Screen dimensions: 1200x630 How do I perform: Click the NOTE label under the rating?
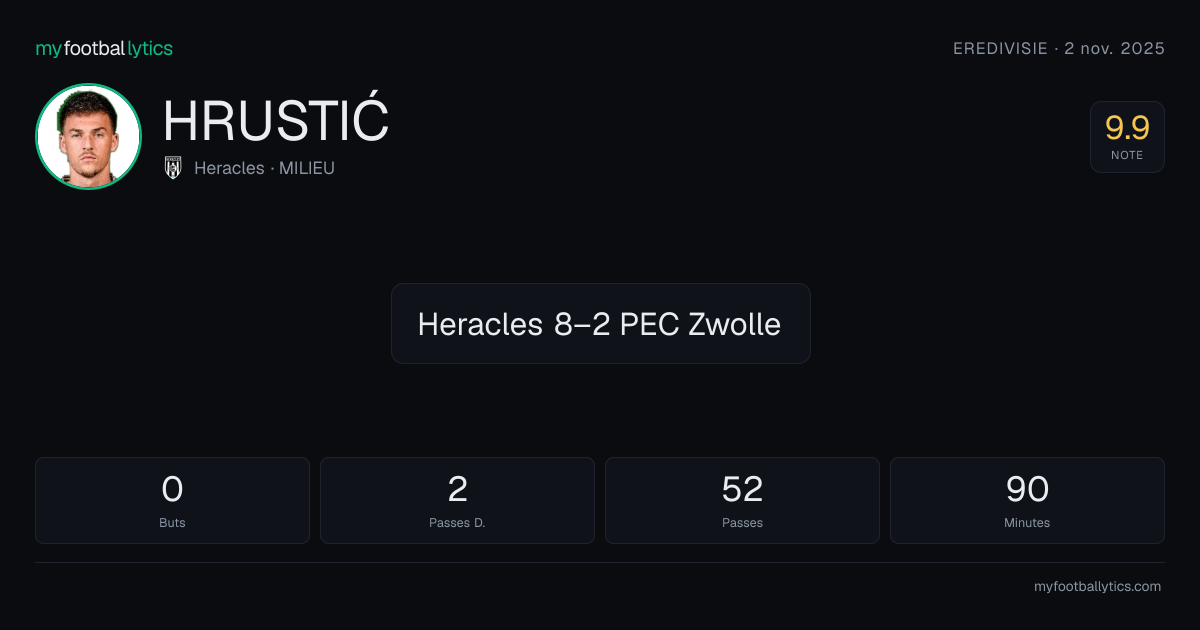(1127, 155)
